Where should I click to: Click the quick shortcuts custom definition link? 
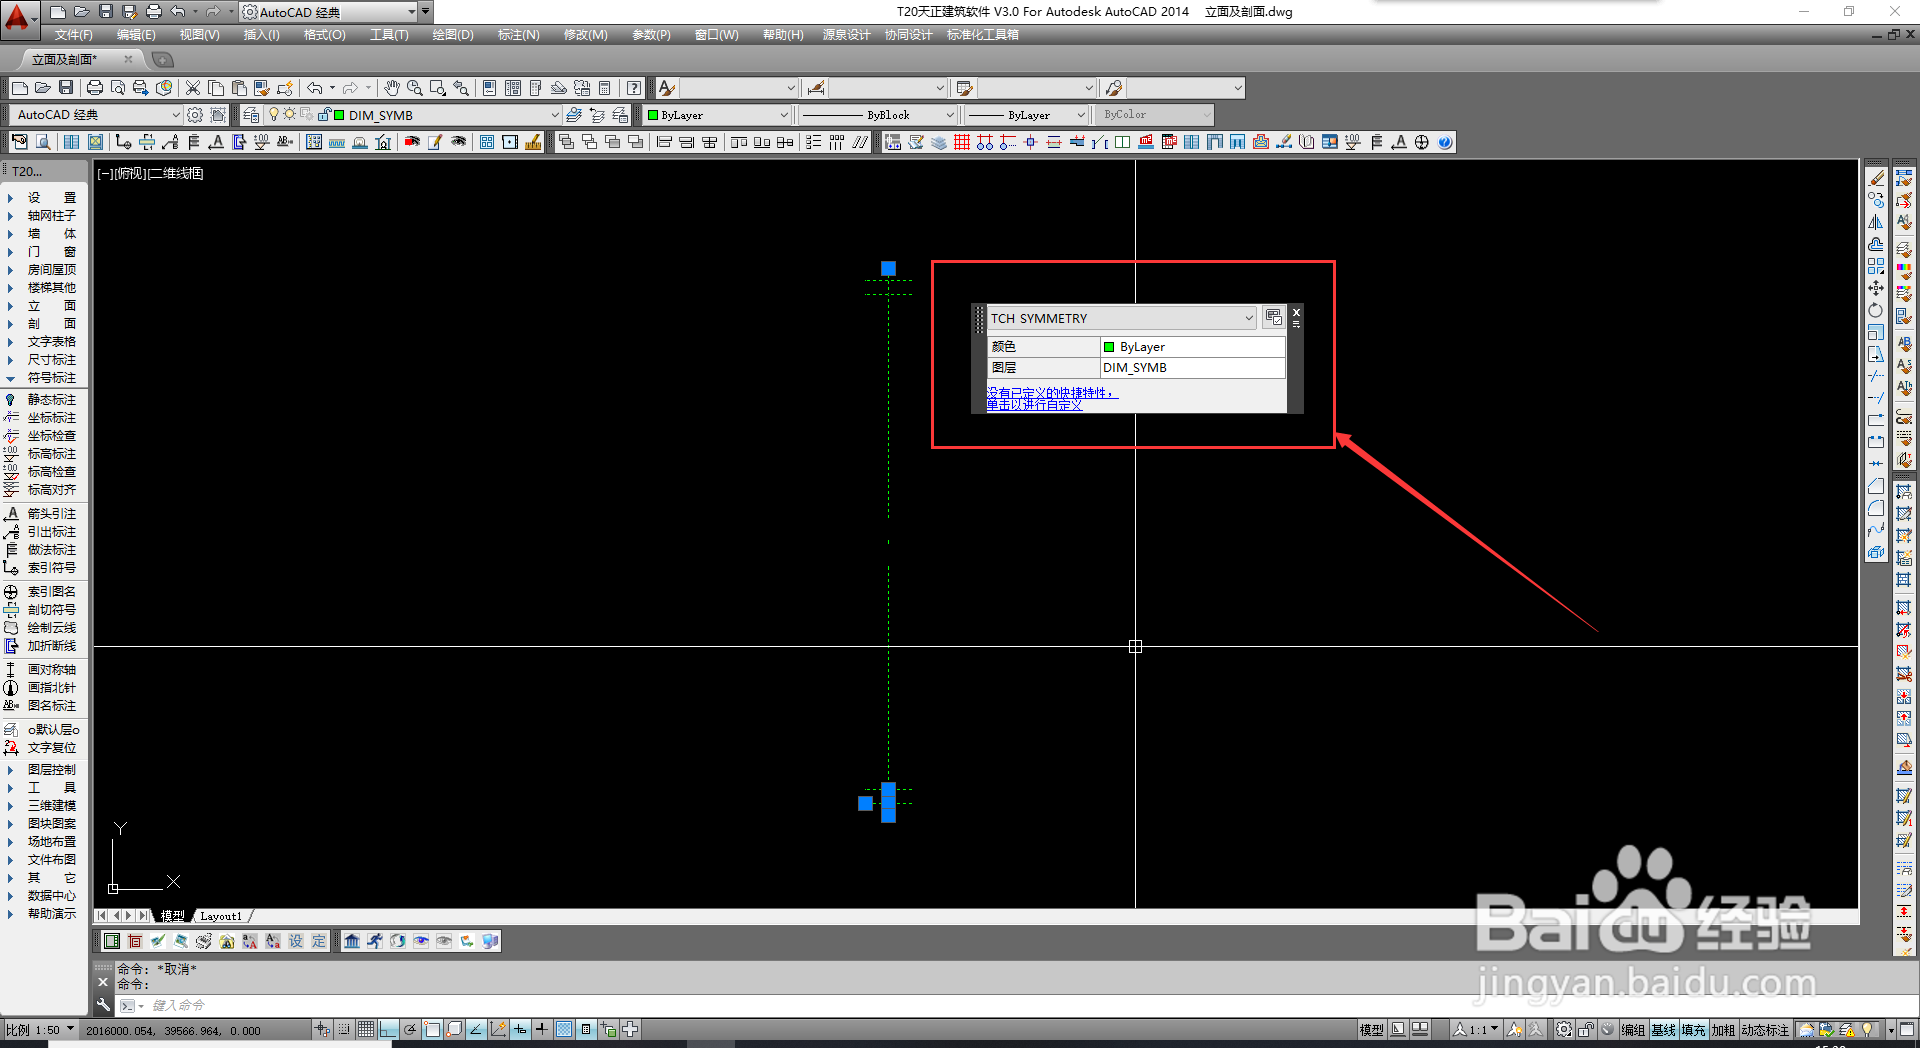pyautogui.click(x=1050, y=399)
